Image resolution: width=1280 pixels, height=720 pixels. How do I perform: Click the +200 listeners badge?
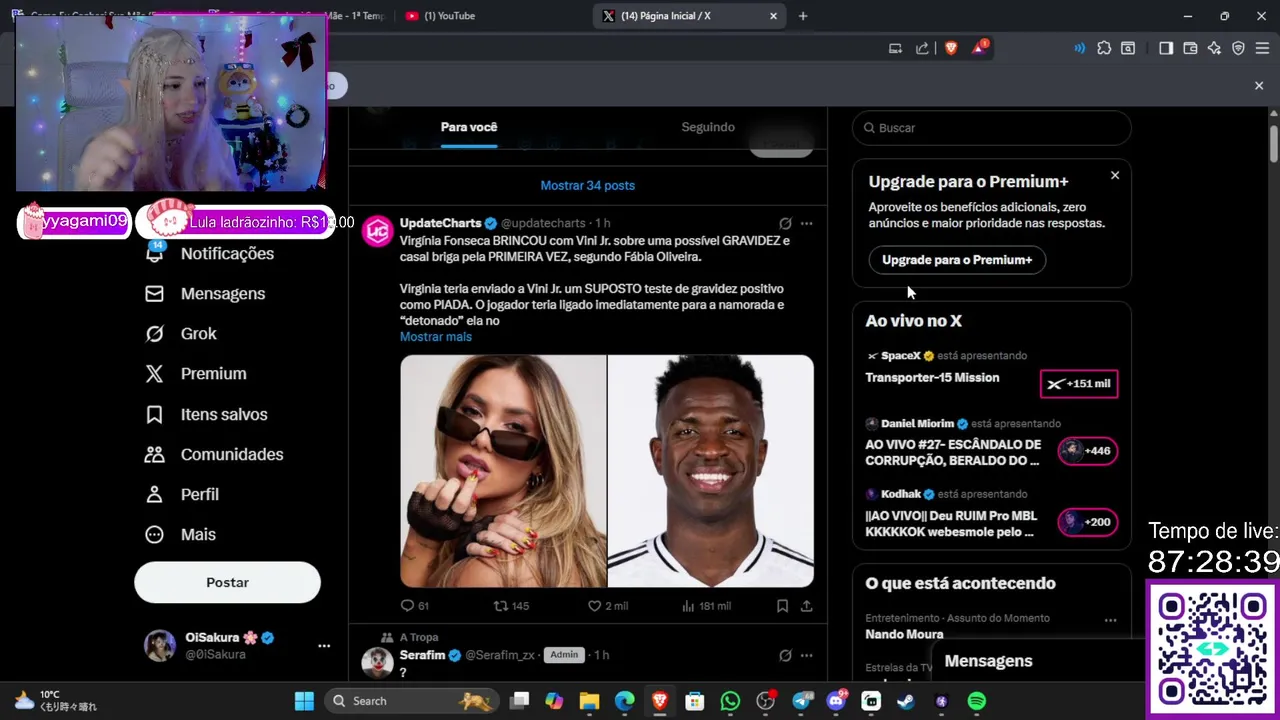click(x=1087, y=522)
